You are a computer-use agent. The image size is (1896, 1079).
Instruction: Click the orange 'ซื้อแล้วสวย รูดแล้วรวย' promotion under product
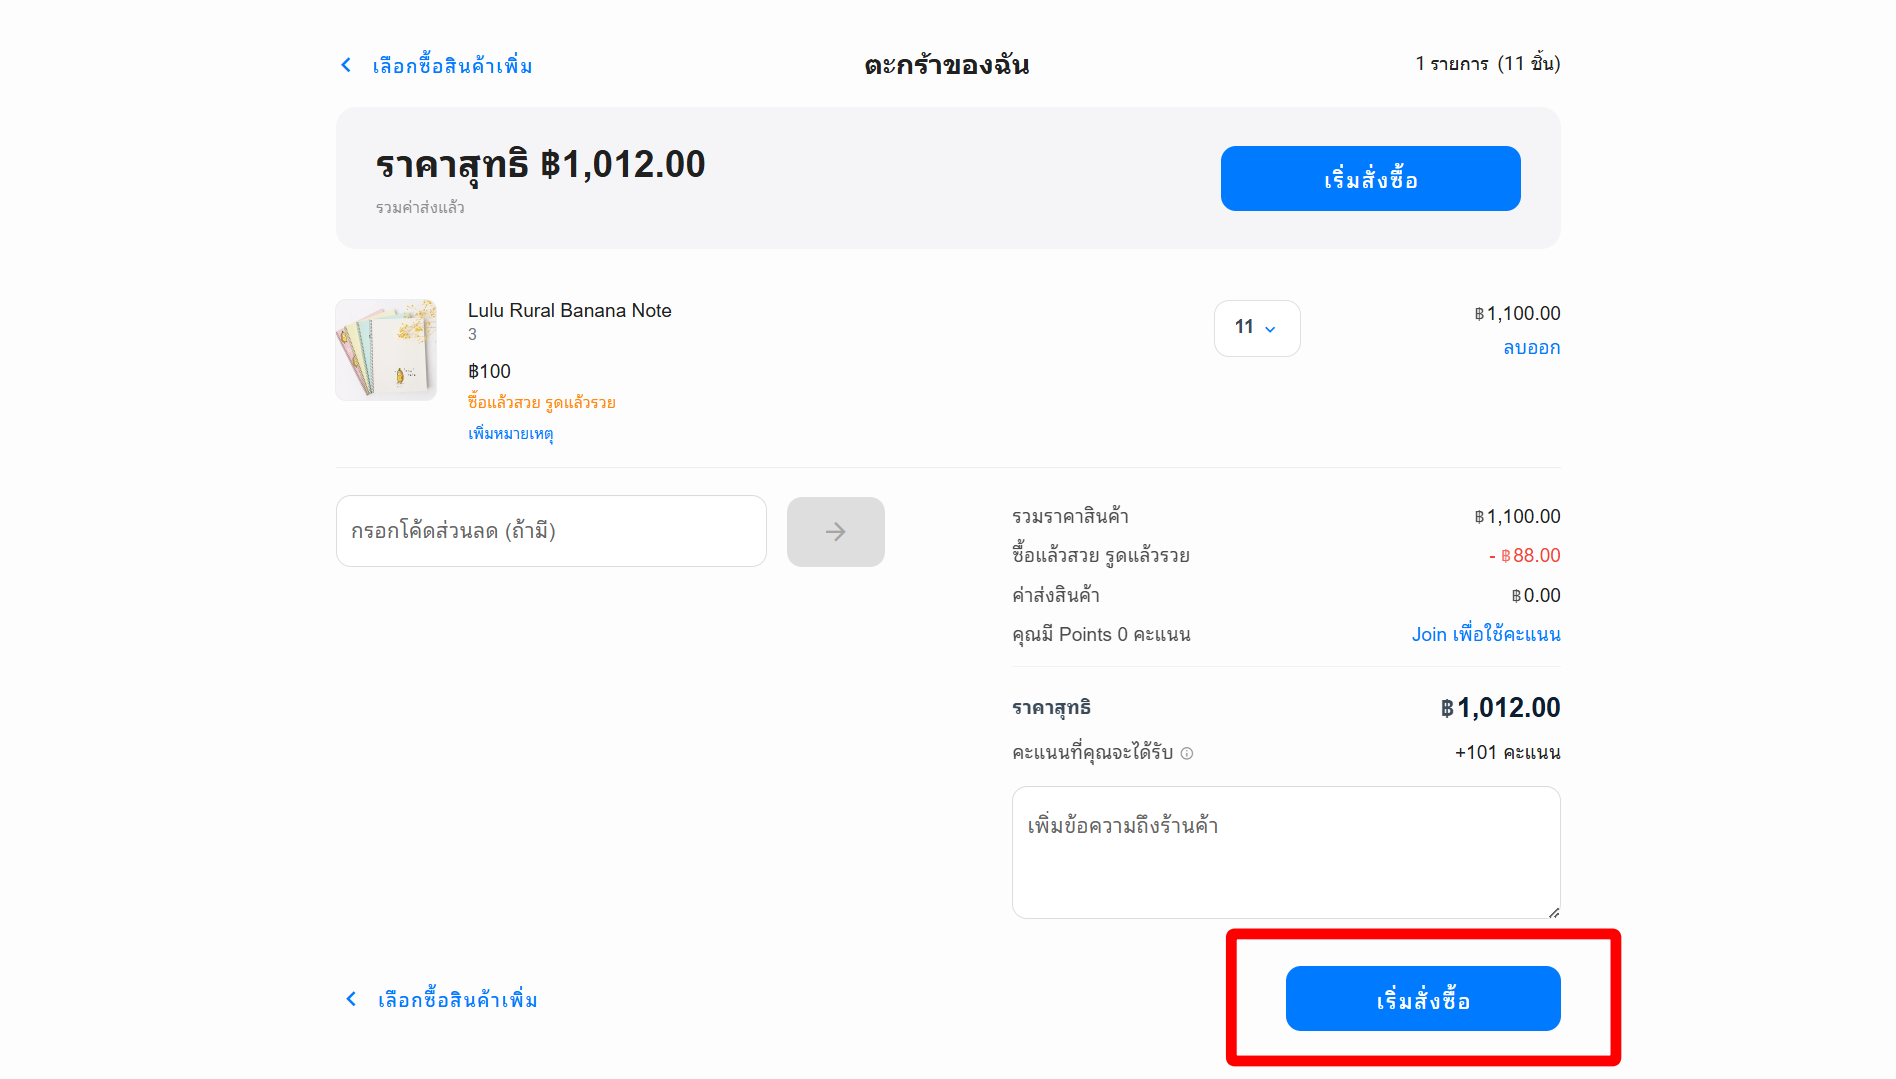pyautogui.click(x=541, y=402)
